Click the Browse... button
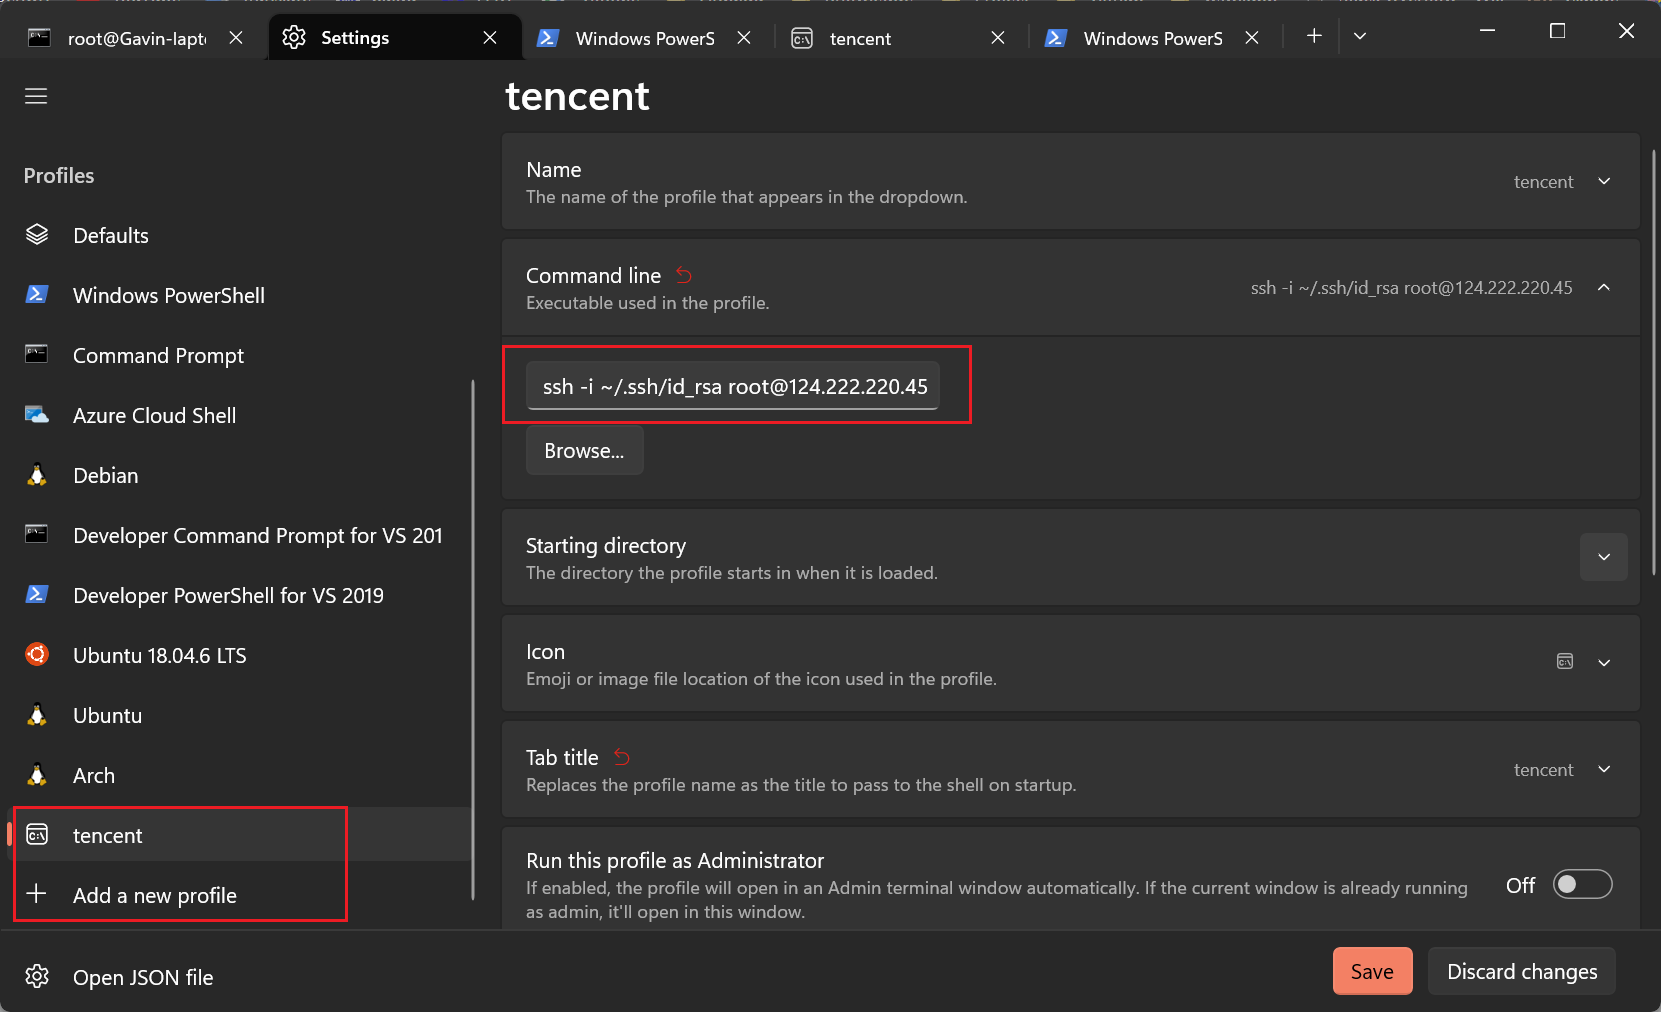This screenshot has height=1012, width=1661. [584, 451]
